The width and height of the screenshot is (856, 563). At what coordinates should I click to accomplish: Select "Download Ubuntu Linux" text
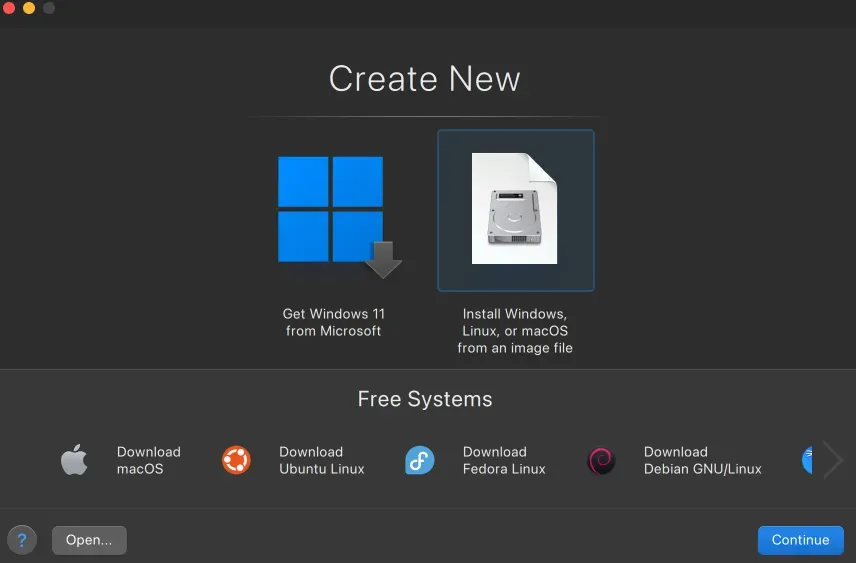click(322, 460)
